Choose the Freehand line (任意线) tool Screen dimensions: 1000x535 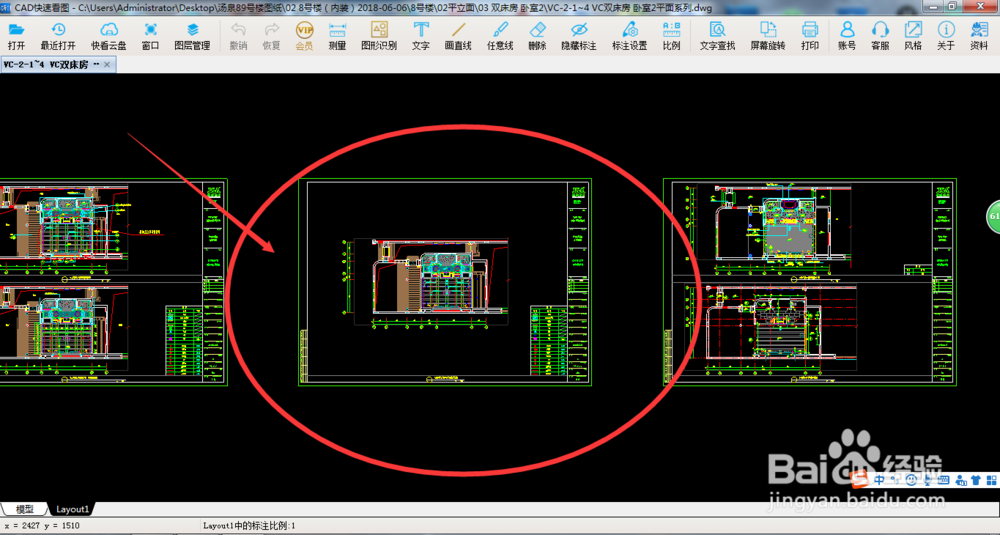(499, 35)
